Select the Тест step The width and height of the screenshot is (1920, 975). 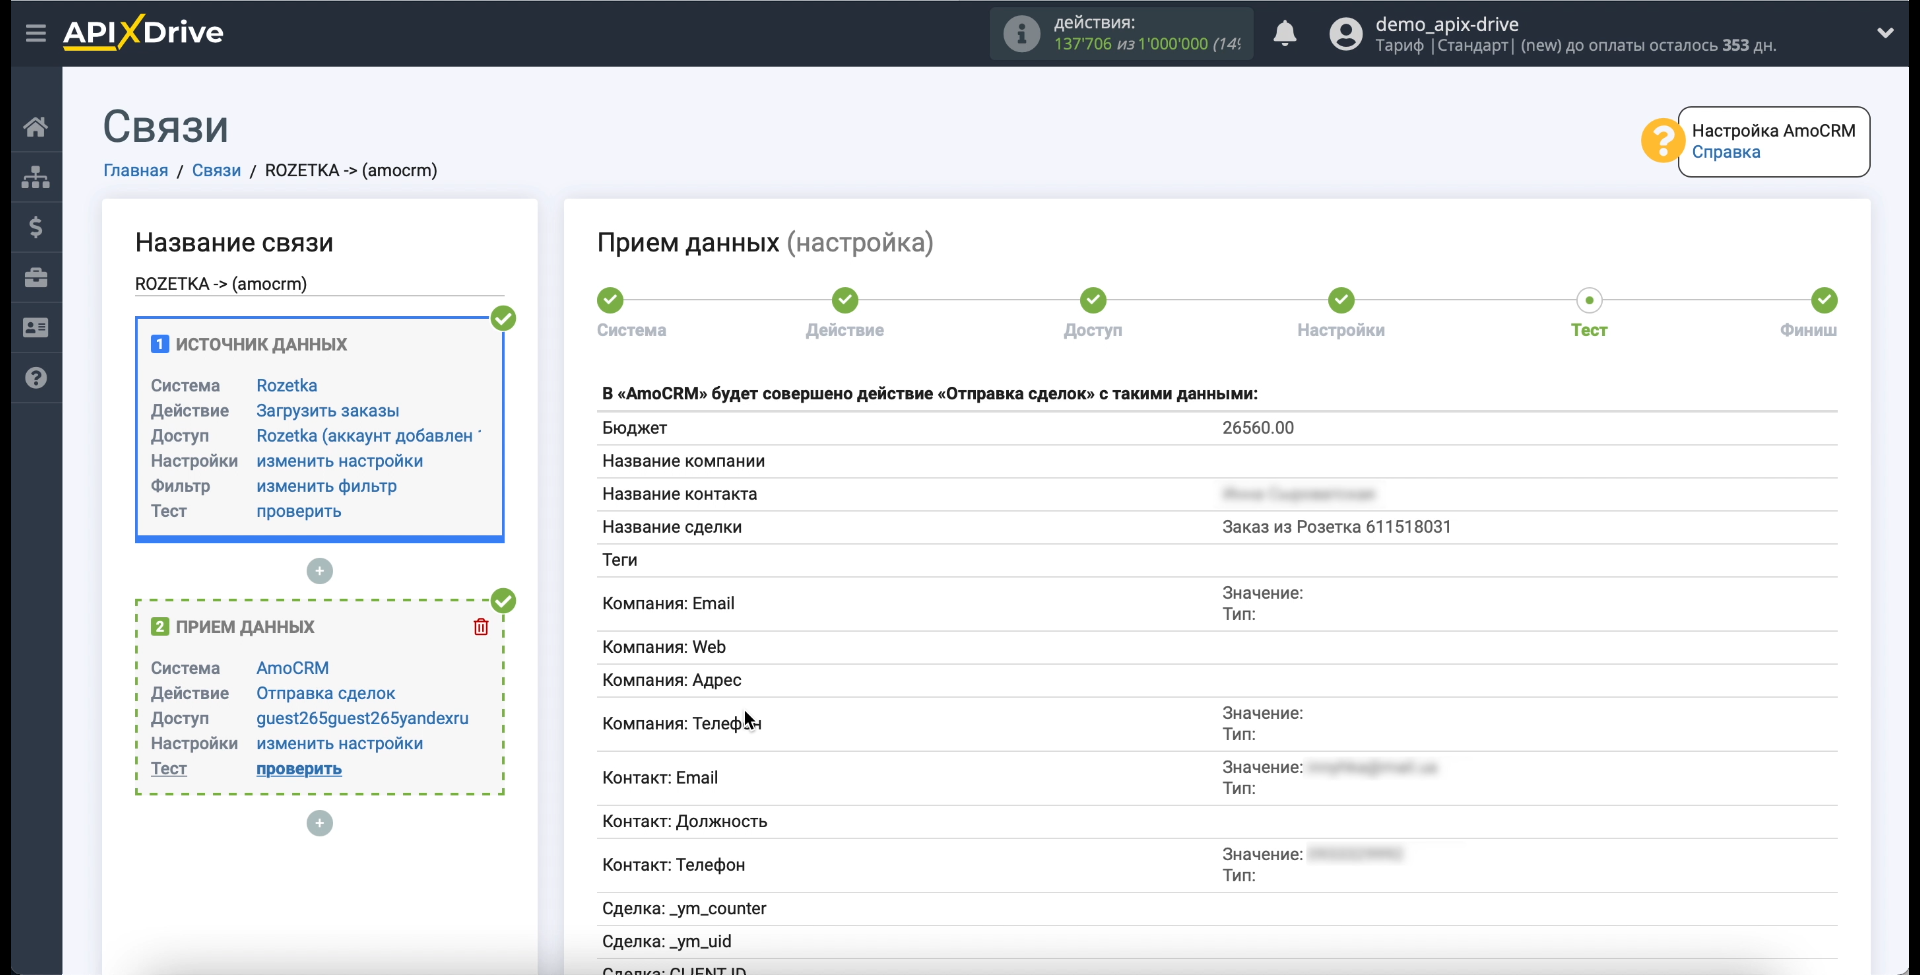click(1589, 330)
